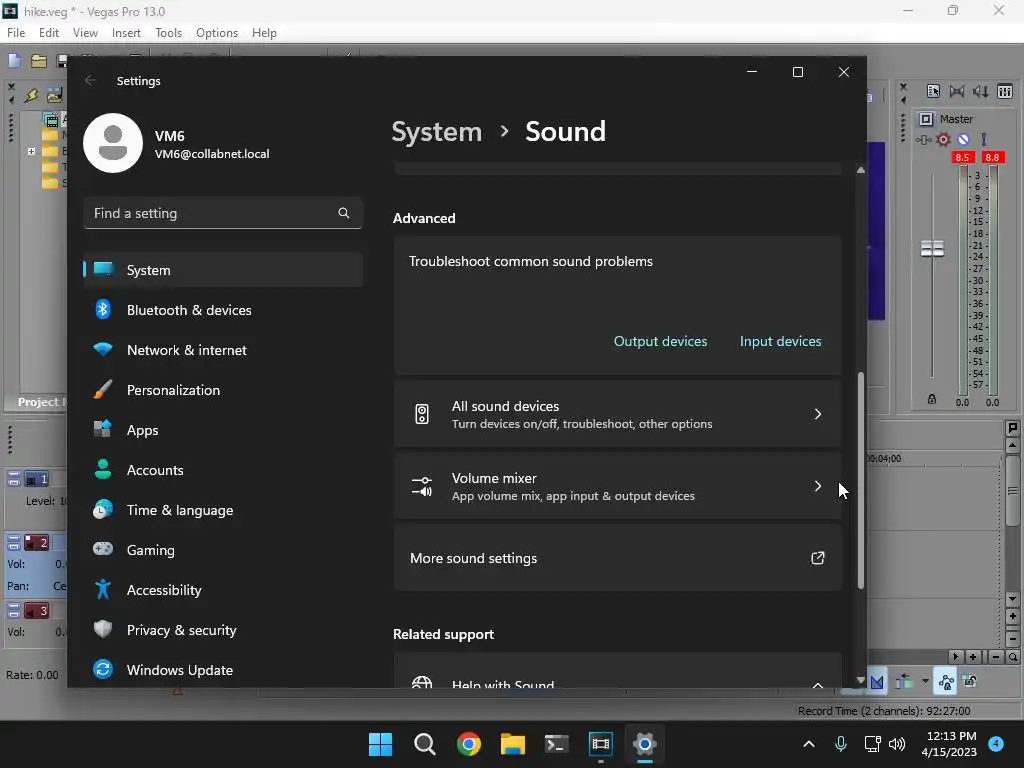Go to the Gaming settings

tap(223, 550)
